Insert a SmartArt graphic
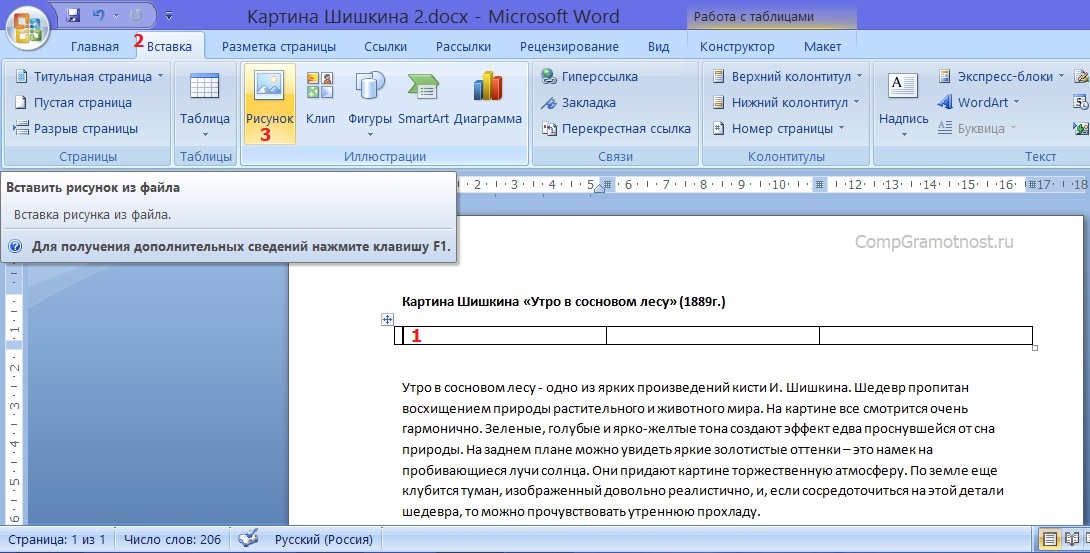The height and width of the screenshot is (553, 1090). (423, 101)
